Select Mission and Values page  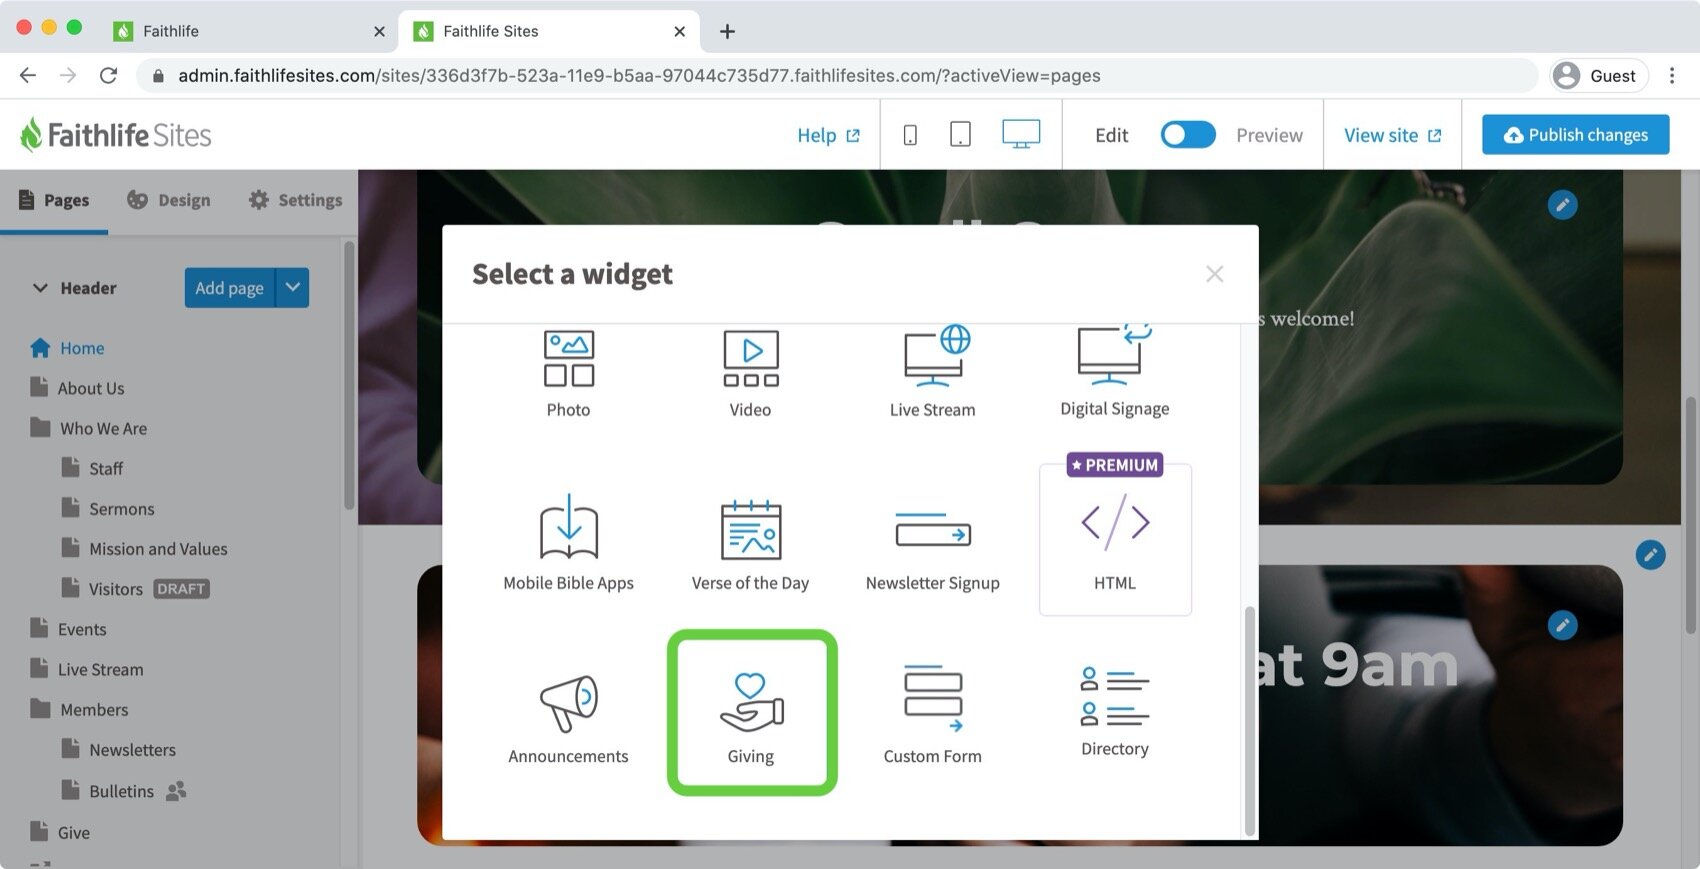[144, 548]
